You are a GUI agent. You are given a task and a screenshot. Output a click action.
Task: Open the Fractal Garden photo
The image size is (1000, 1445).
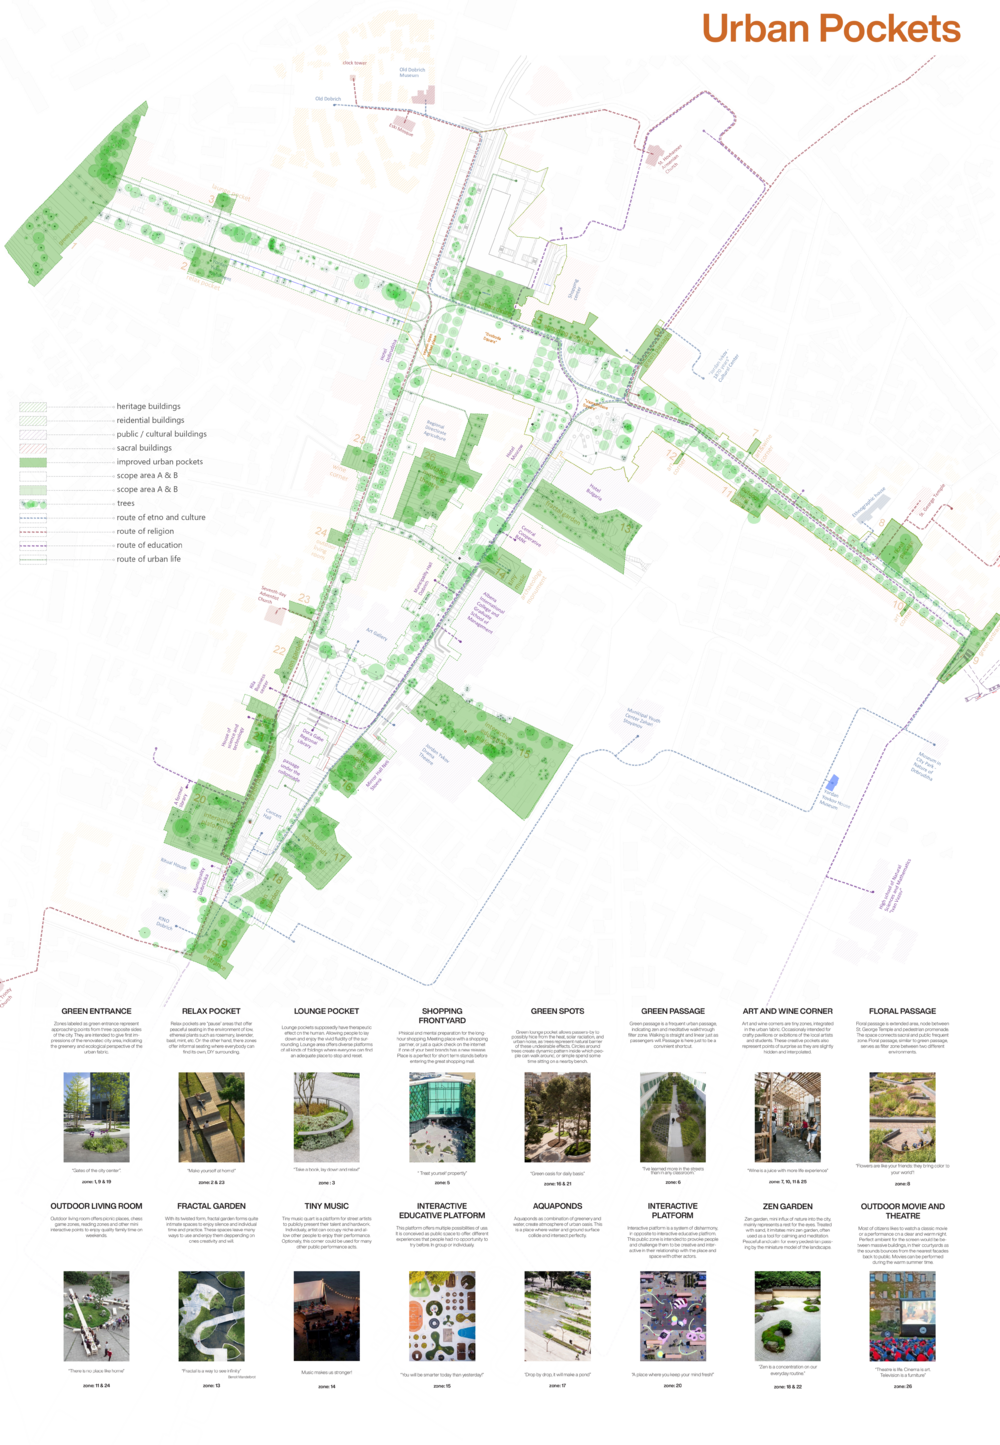pos(211,1316)
